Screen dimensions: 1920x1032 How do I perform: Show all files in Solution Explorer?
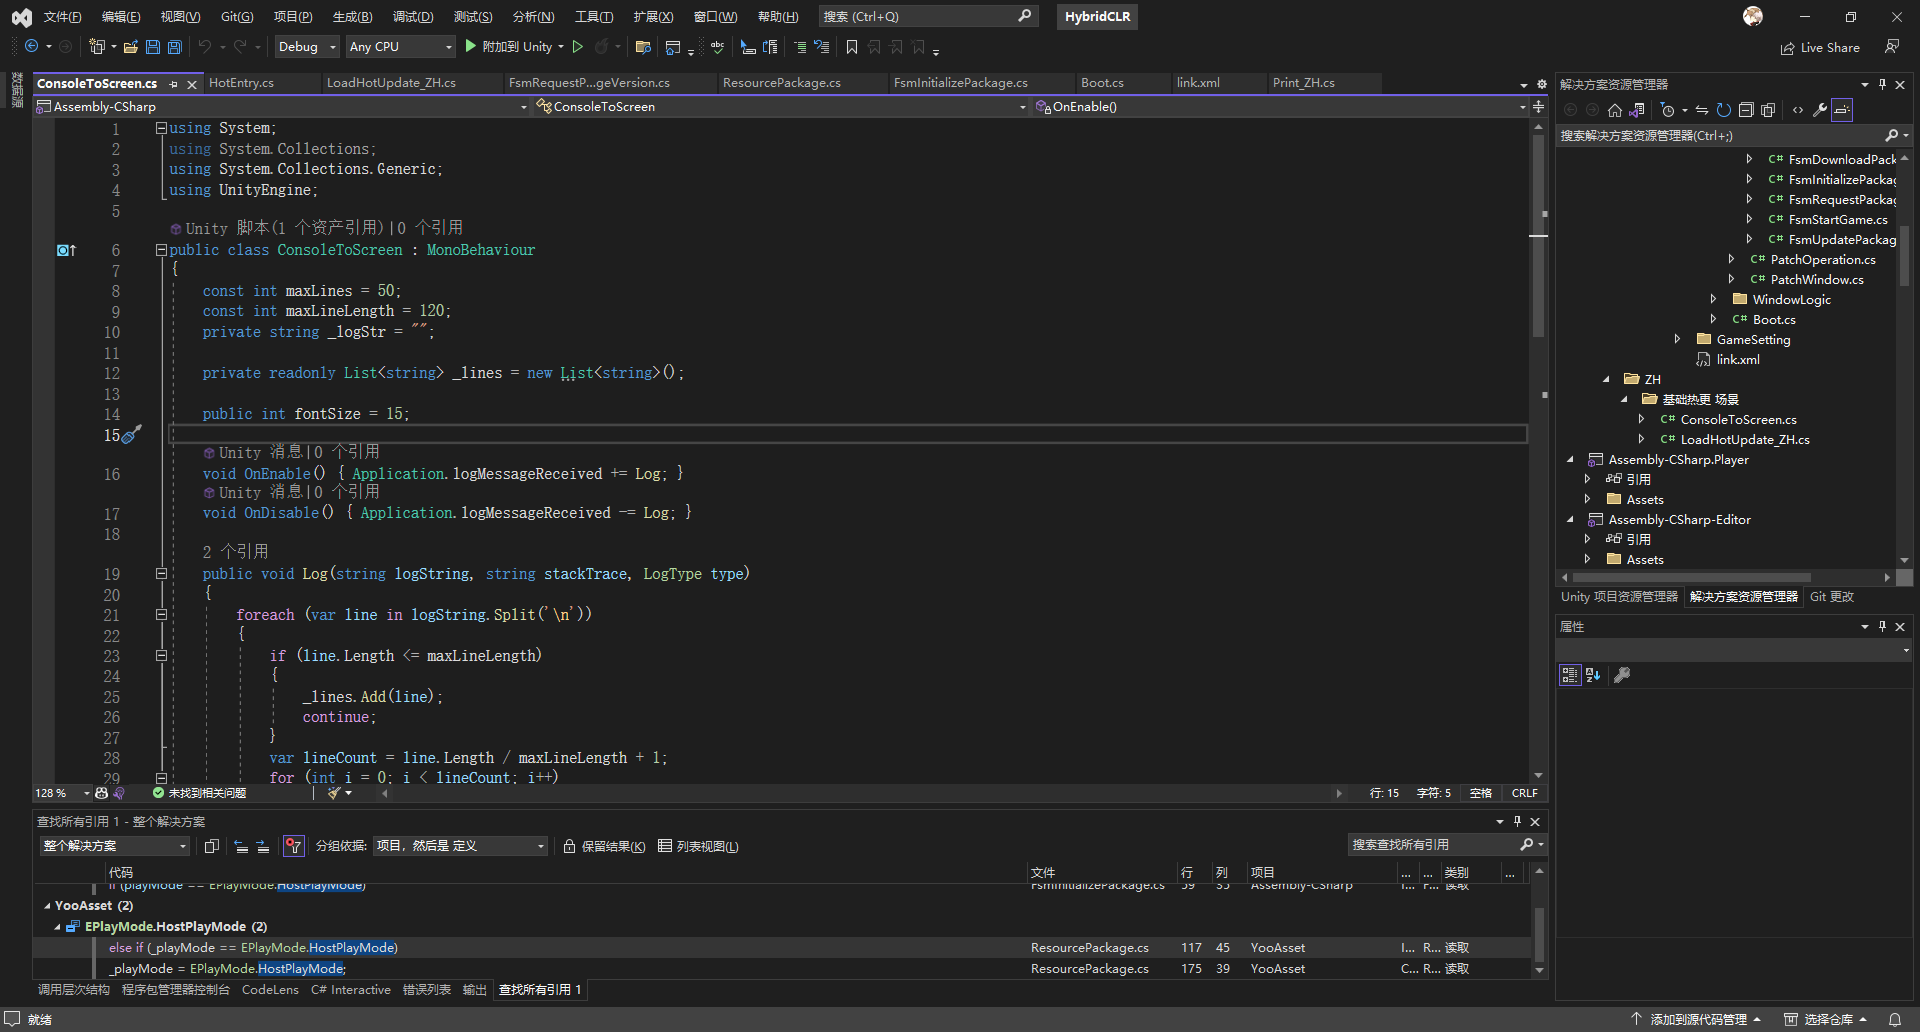click(1768, 110)
